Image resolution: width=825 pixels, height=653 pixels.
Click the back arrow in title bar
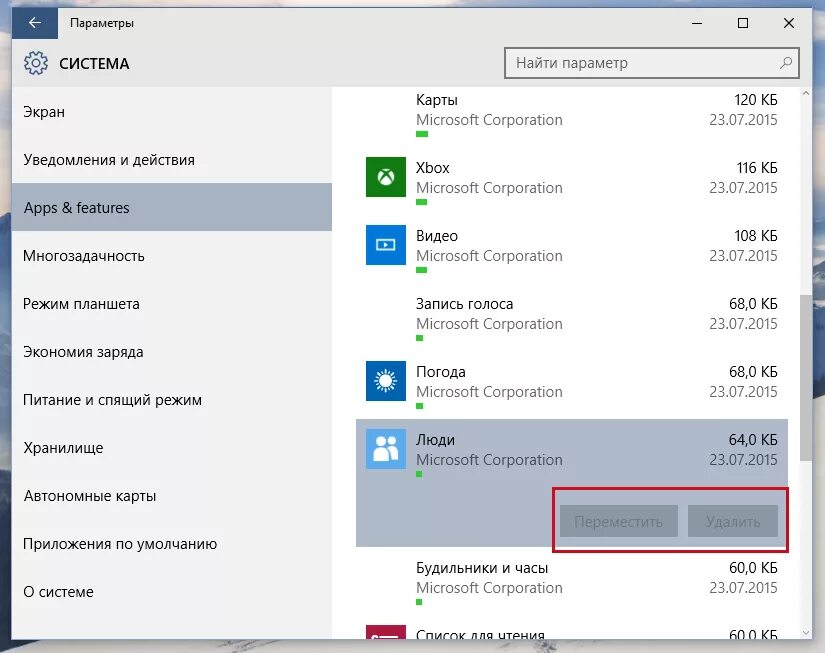pos(35,23)
